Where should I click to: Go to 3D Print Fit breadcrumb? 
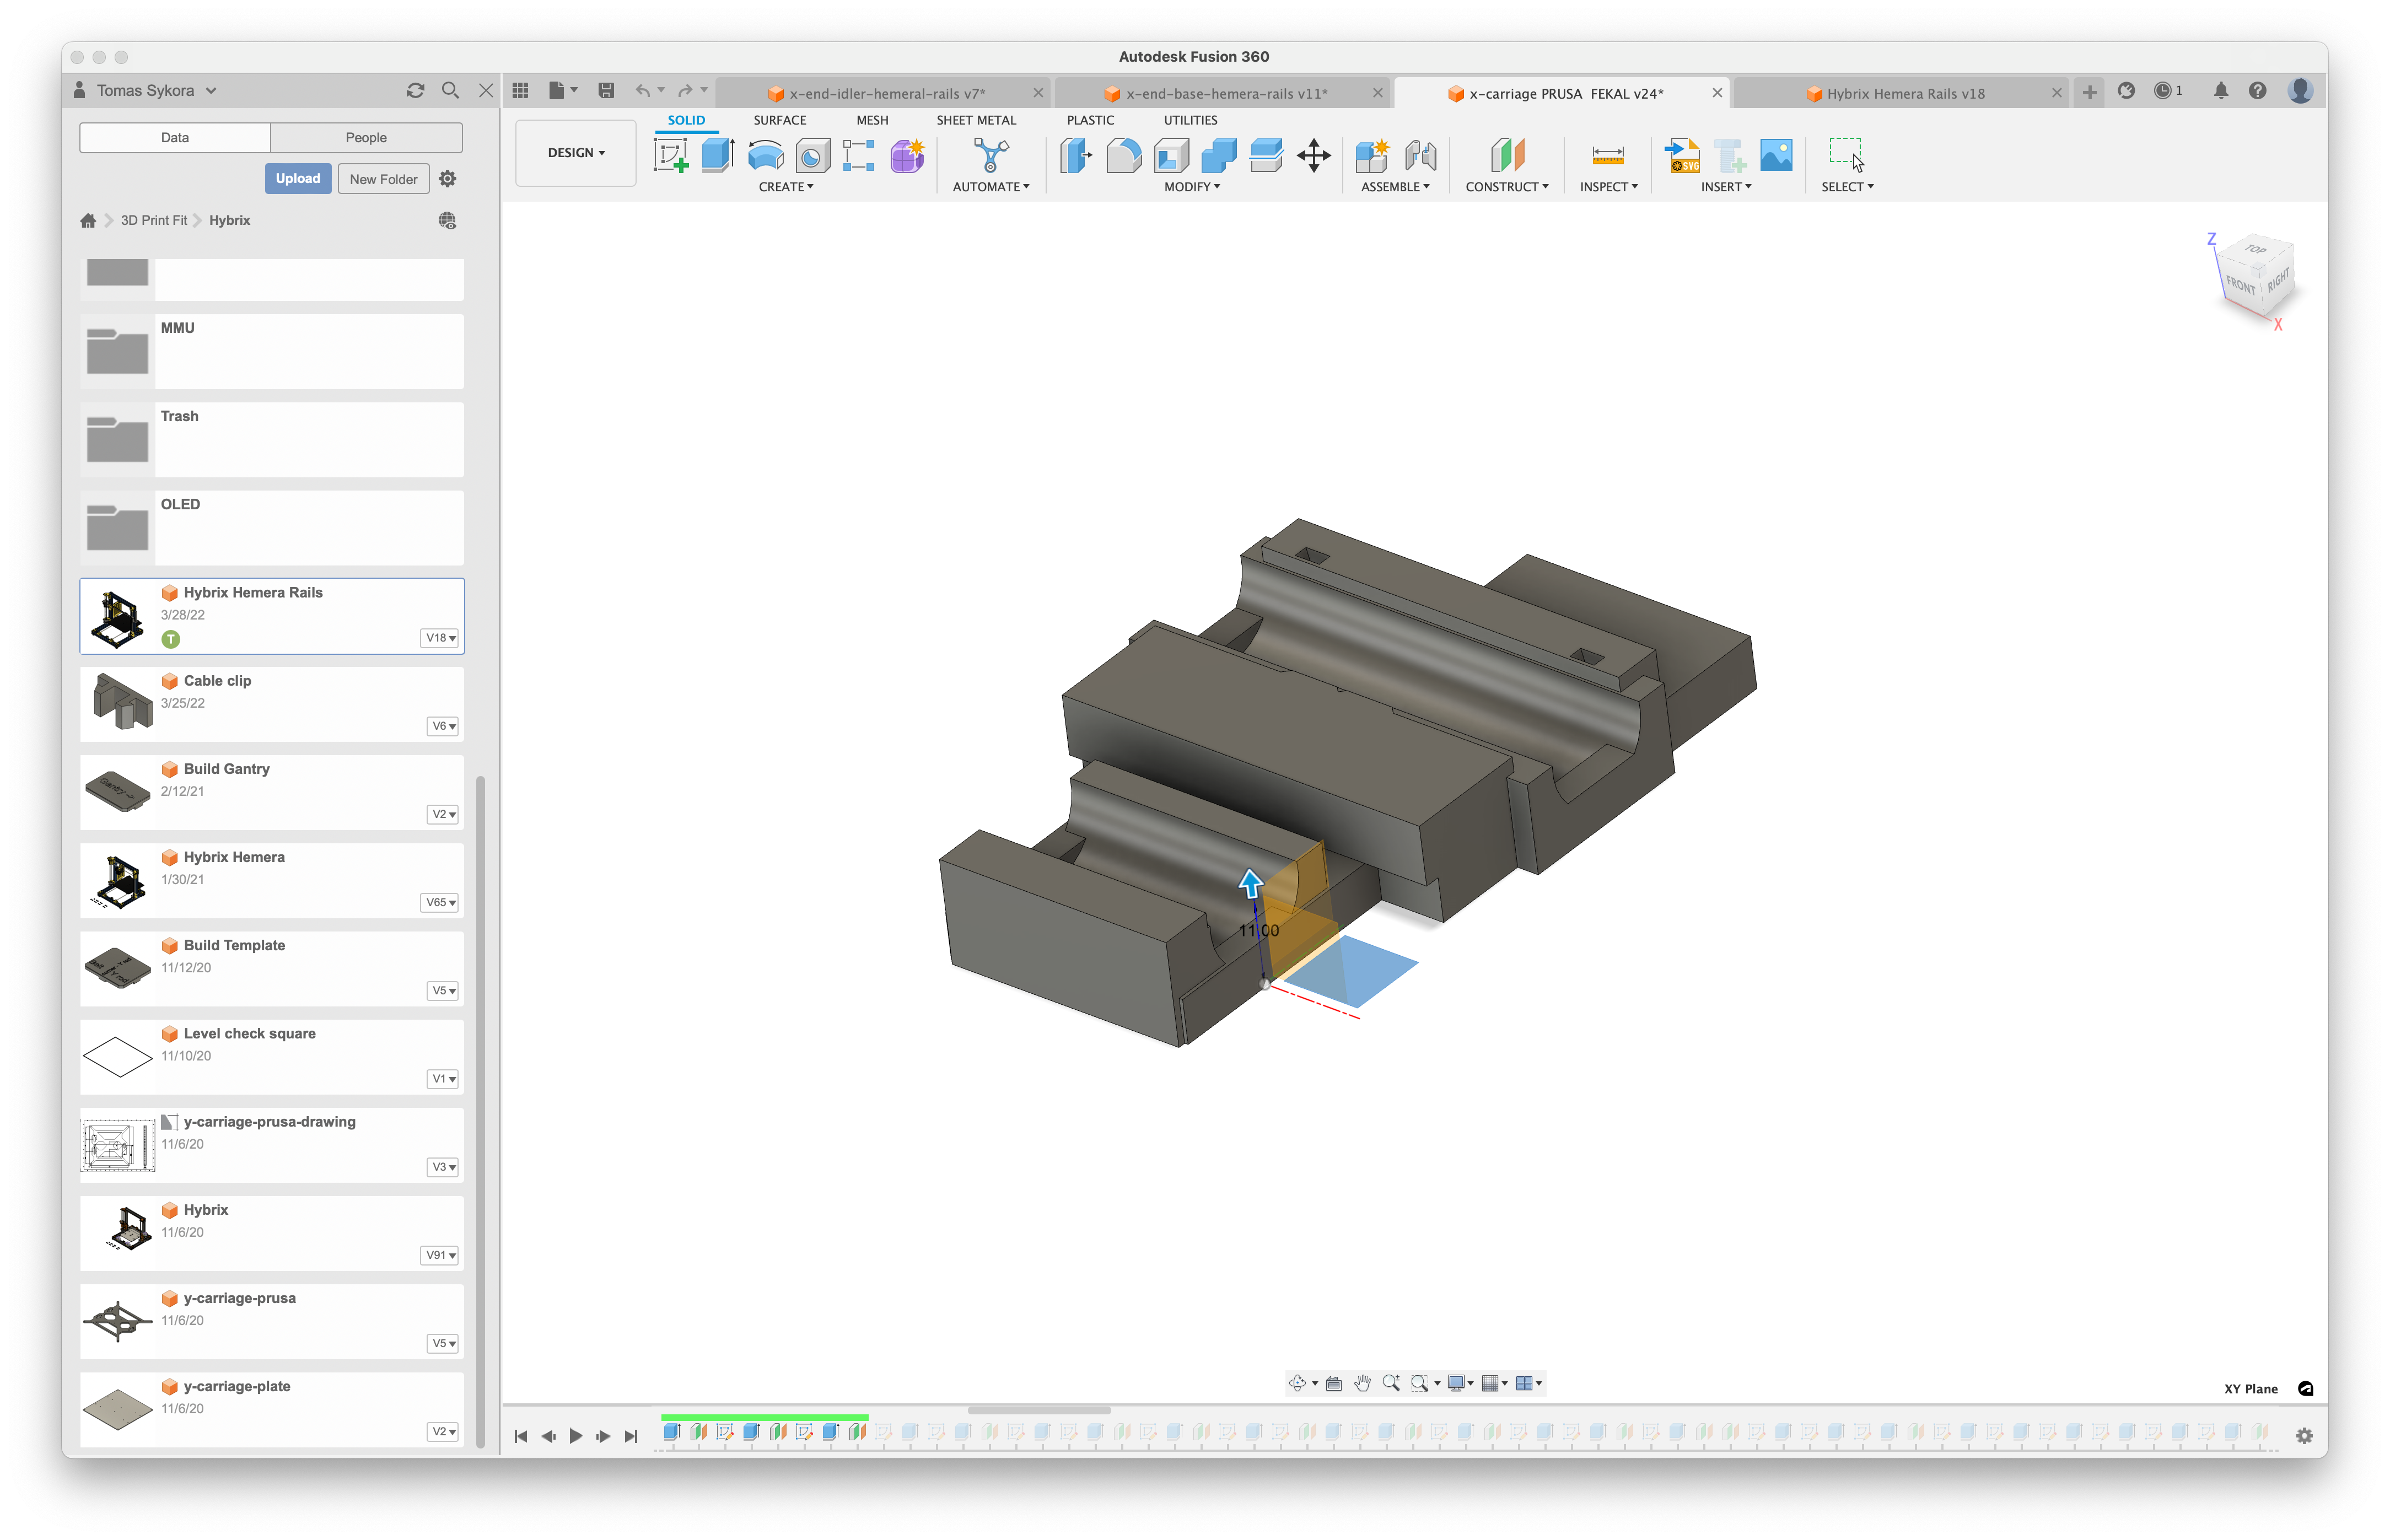[x=154, y=221]
